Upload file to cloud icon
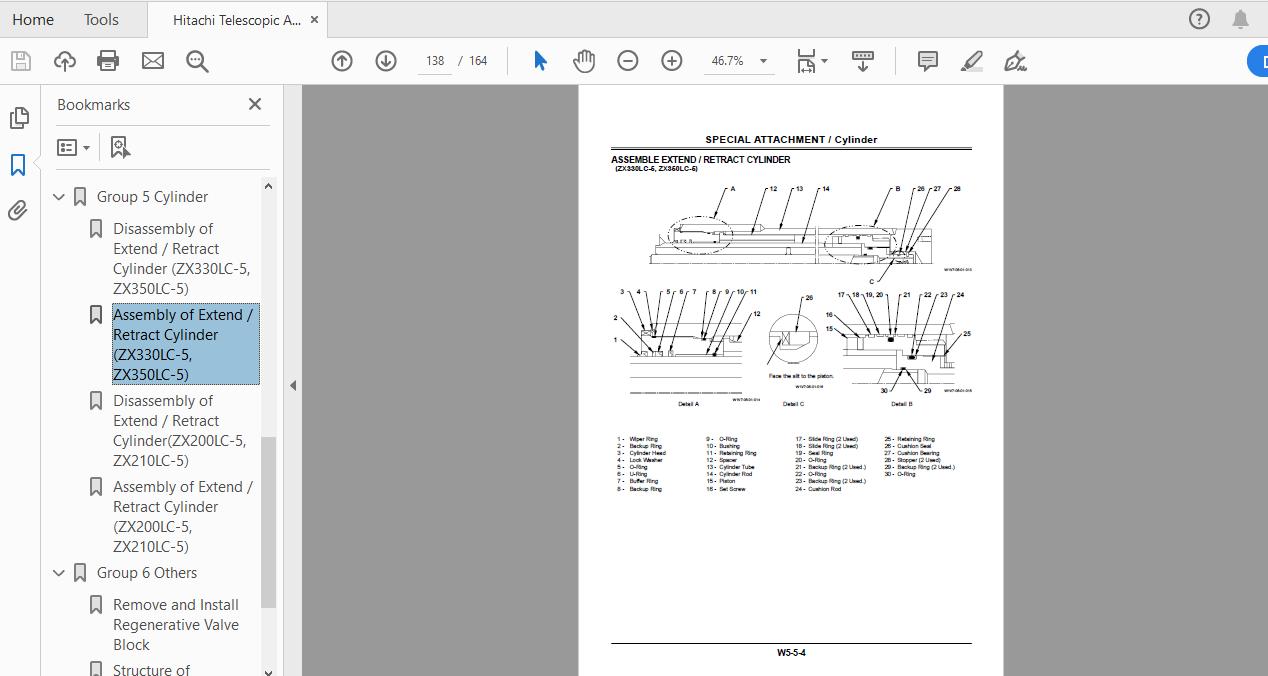The height and width of the screenshot is (676, 1268). pos(65,61)
